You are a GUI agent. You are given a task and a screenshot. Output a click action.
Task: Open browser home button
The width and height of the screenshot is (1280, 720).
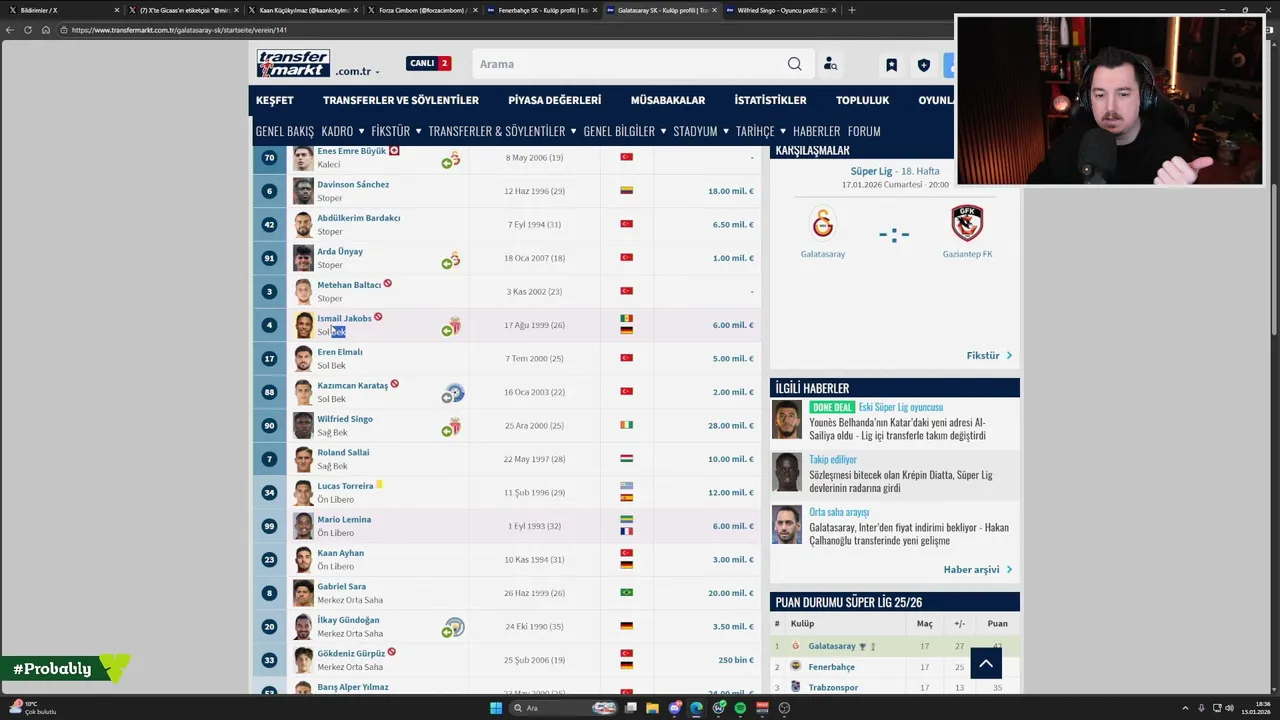click(46, 30)
